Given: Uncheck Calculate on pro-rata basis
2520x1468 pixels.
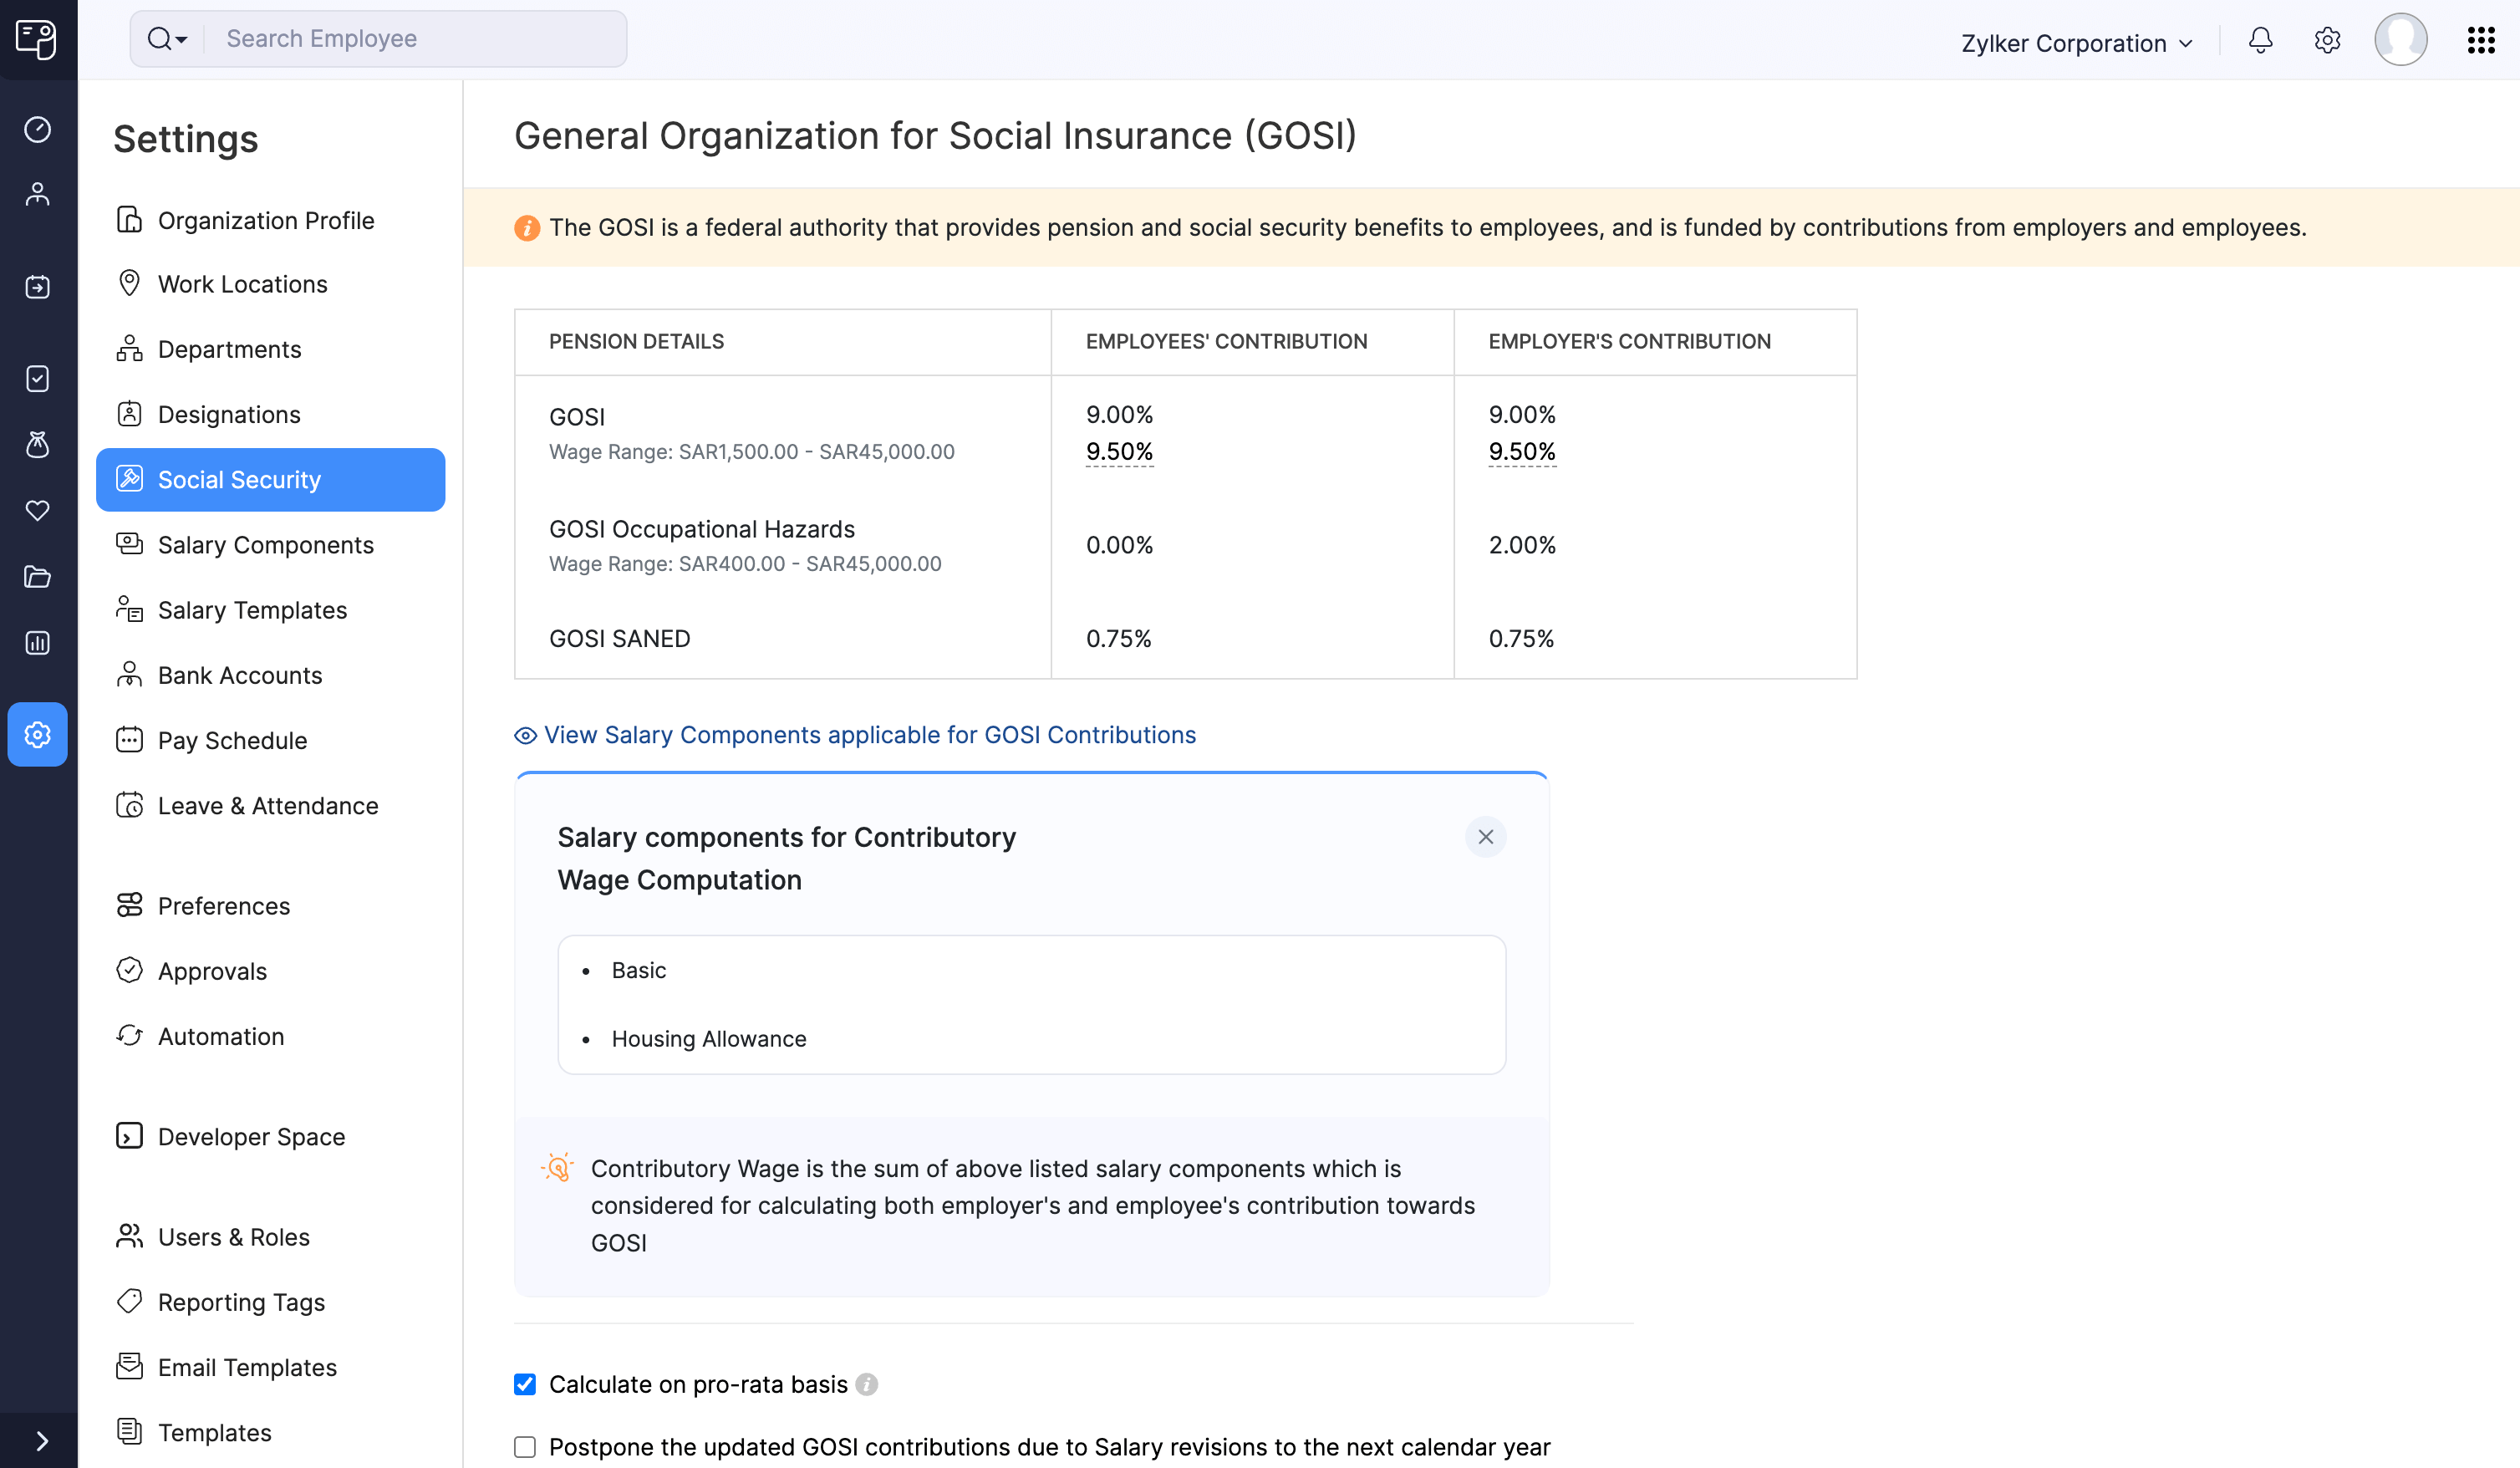Looking at the screenshot, I should click(524, 1384).
